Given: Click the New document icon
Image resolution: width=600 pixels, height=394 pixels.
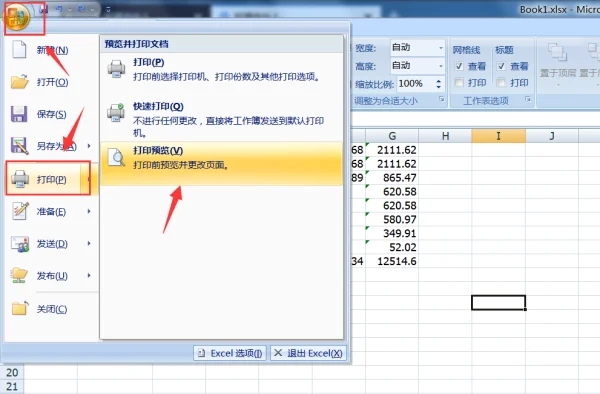Looking at the screenshot, I should (x=19, y=50).
